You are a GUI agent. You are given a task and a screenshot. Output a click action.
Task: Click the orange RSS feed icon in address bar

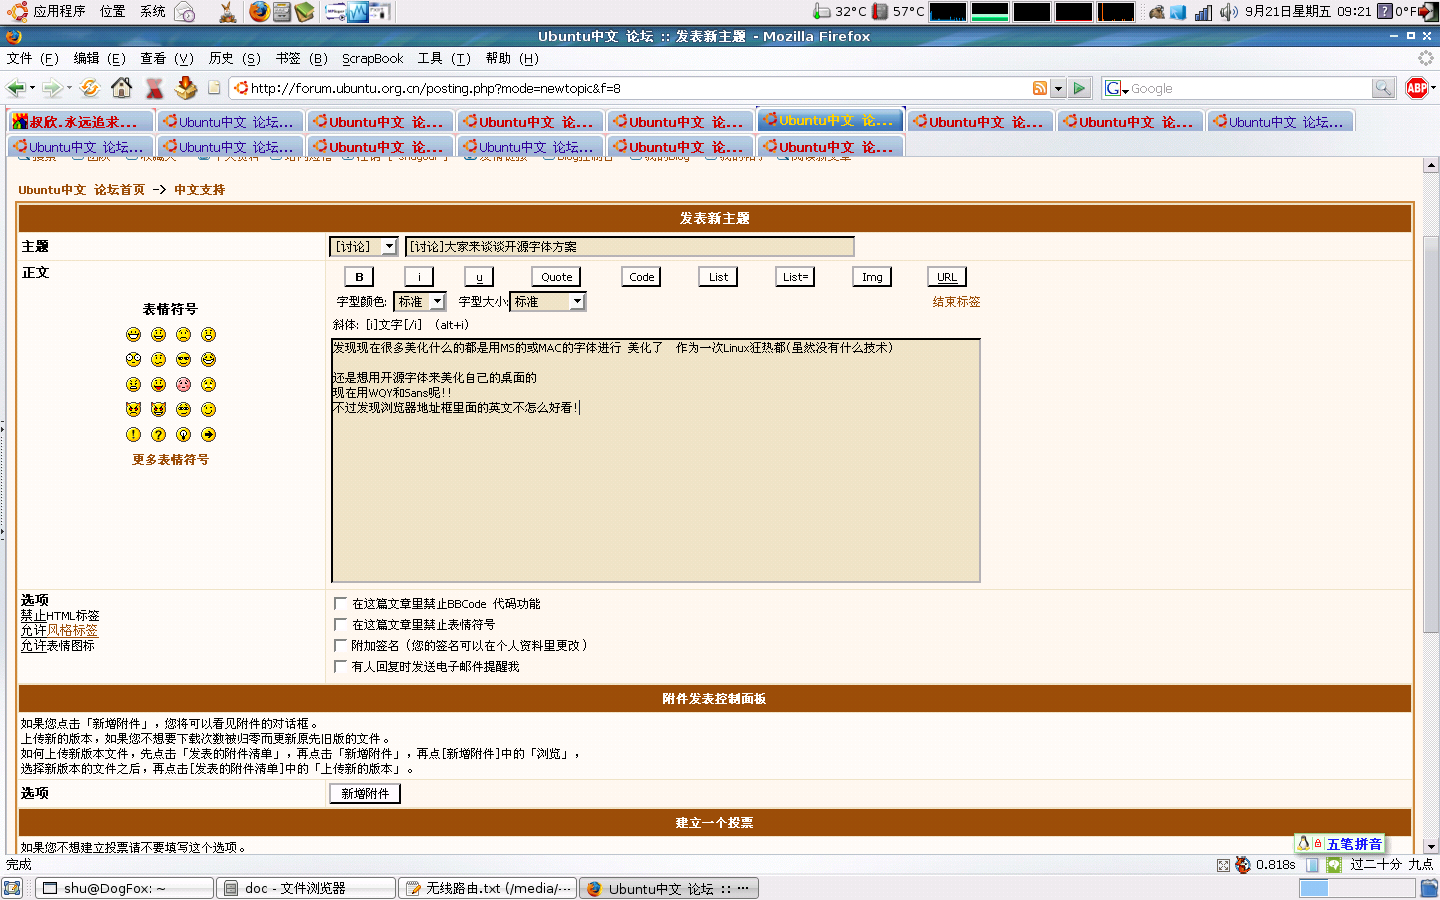pyautogui.click(x=1040, y=88)
